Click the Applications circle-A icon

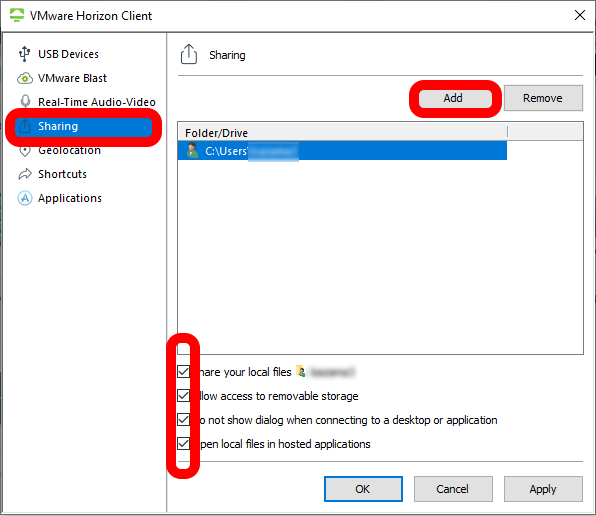(x=25, y=198)
